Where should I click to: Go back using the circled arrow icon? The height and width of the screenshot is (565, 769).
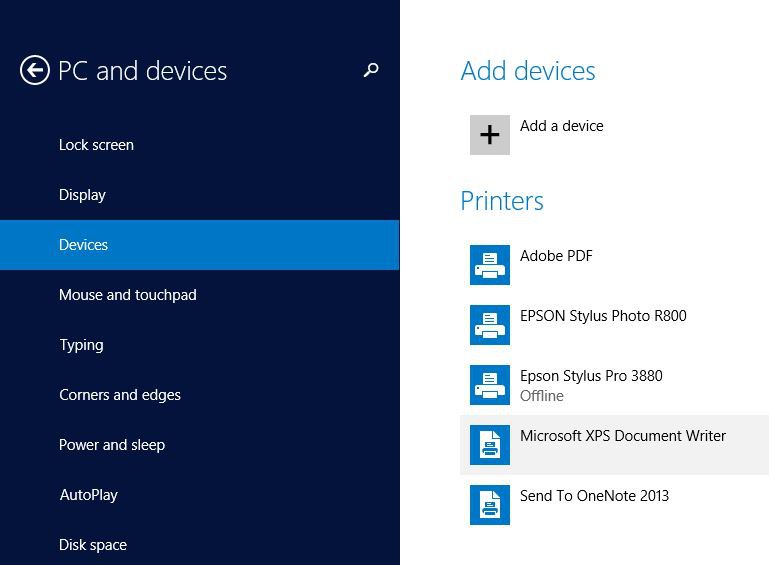(35, 71)
